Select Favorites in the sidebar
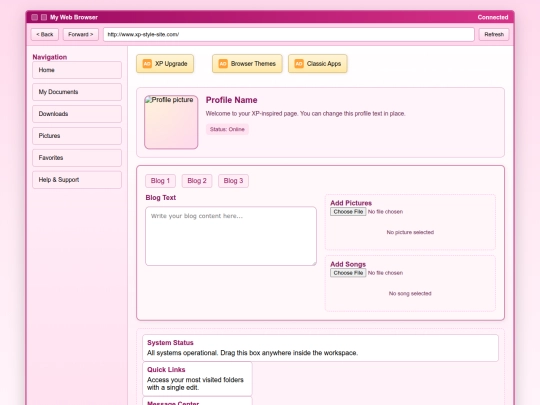Screen dimensions: 540x405 click(77, 158)
